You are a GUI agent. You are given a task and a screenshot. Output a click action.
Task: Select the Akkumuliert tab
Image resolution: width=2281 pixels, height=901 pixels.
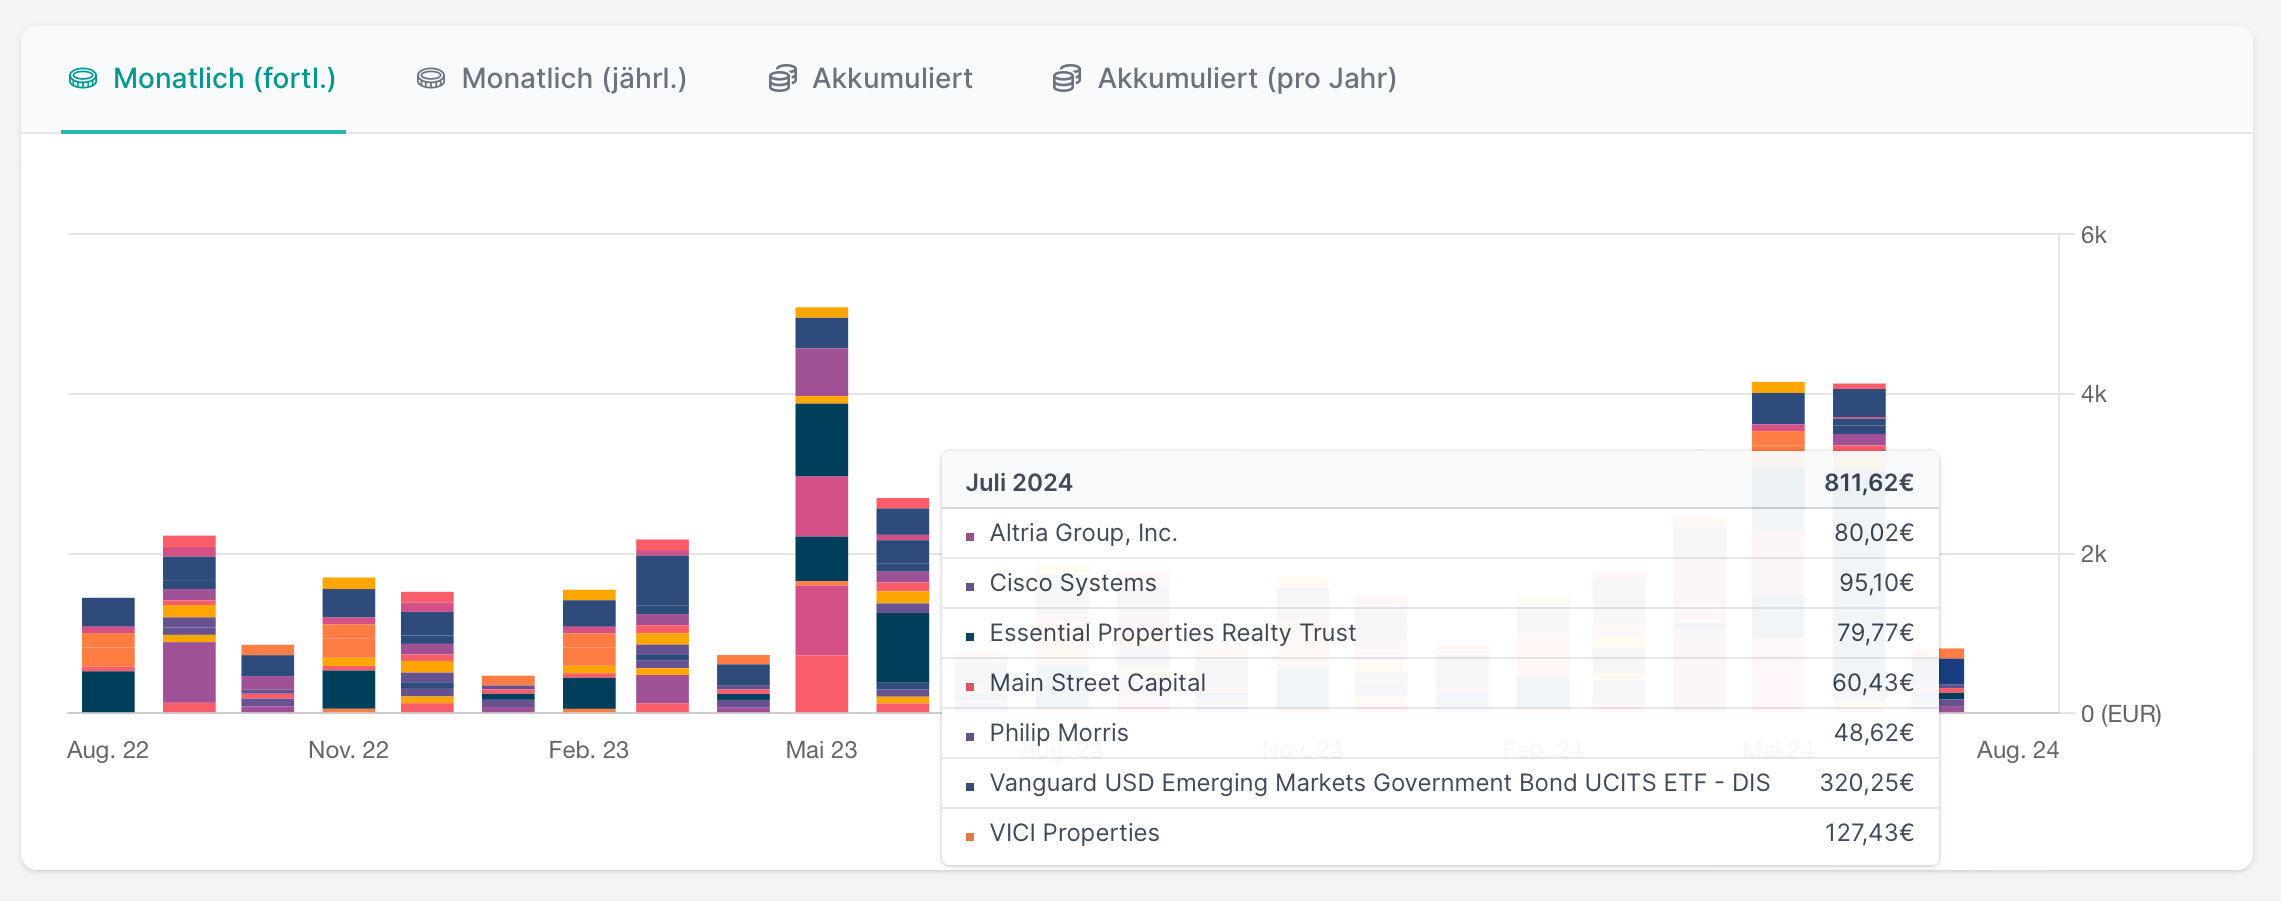pos(892,78)
